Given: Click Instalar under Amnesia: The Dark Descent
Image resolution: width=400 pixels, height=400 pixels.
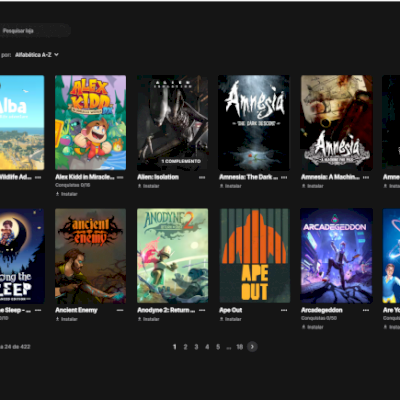Looking at the screenshot, I should pos(231,186).
